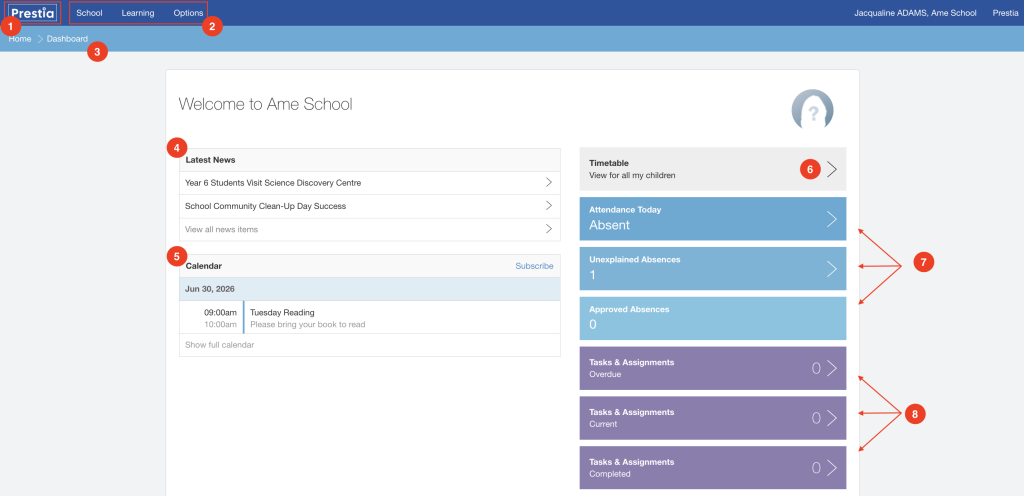The width and height of the screenshot is (1024, 496).
Task: Open Completed Tasks & Assignments tile
Action: pyautogui.click(x=712, y=467)
